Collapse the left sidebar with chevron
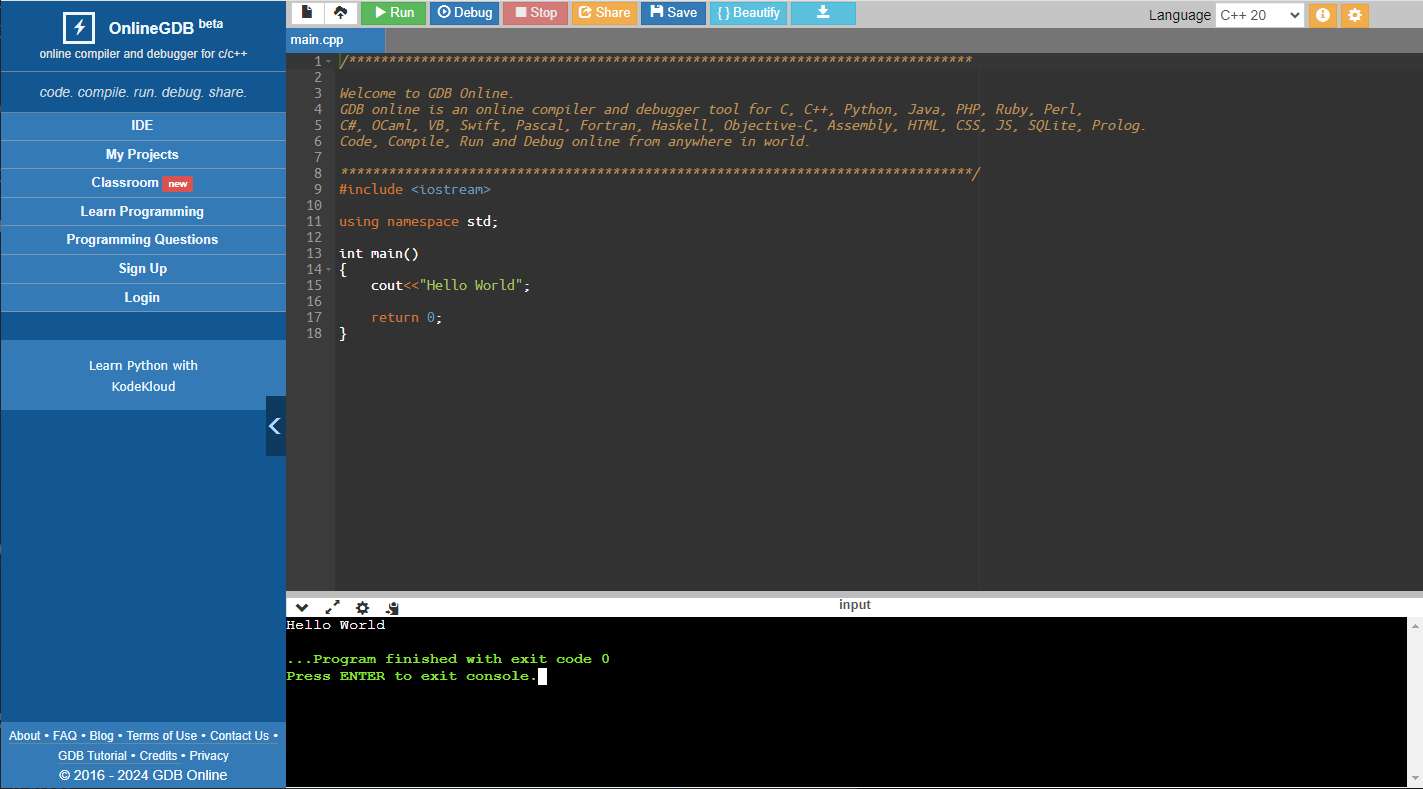The height and width of the screenshot is (789, 1423). pyautogui.click(x=275, y=426)
